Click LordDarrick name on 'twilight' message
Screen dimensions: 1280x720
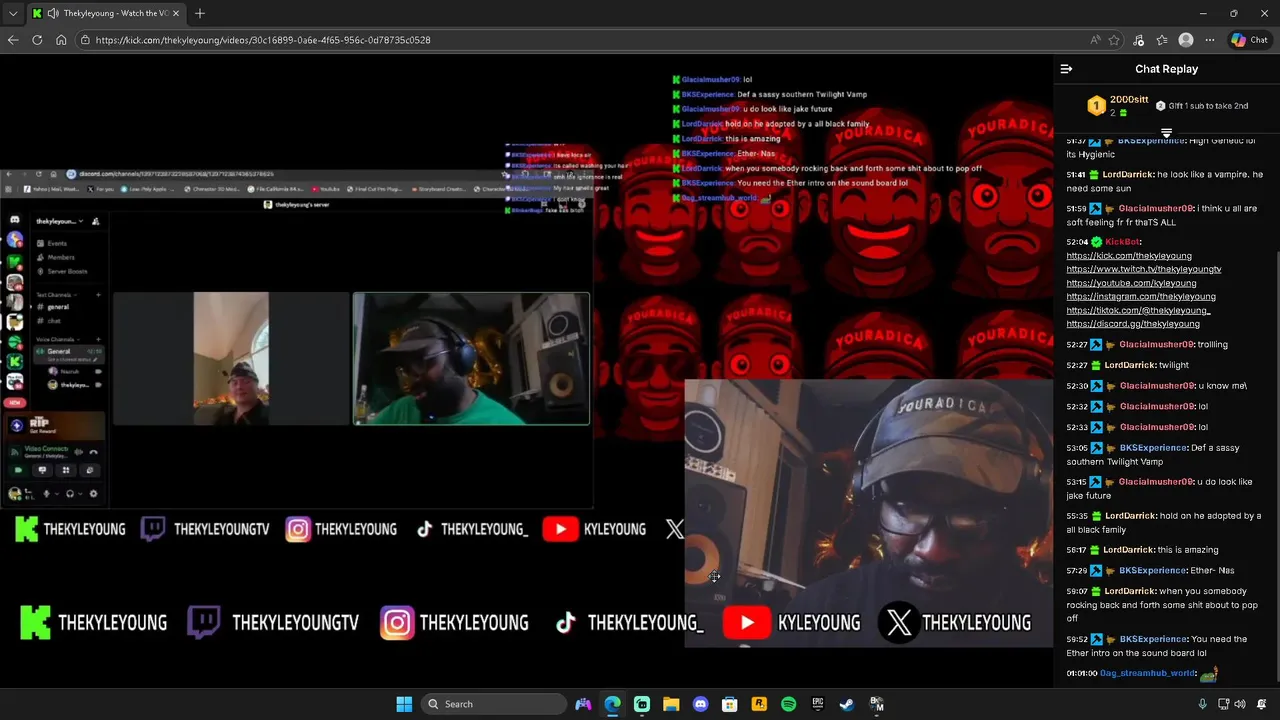(x=1130, y=365)
